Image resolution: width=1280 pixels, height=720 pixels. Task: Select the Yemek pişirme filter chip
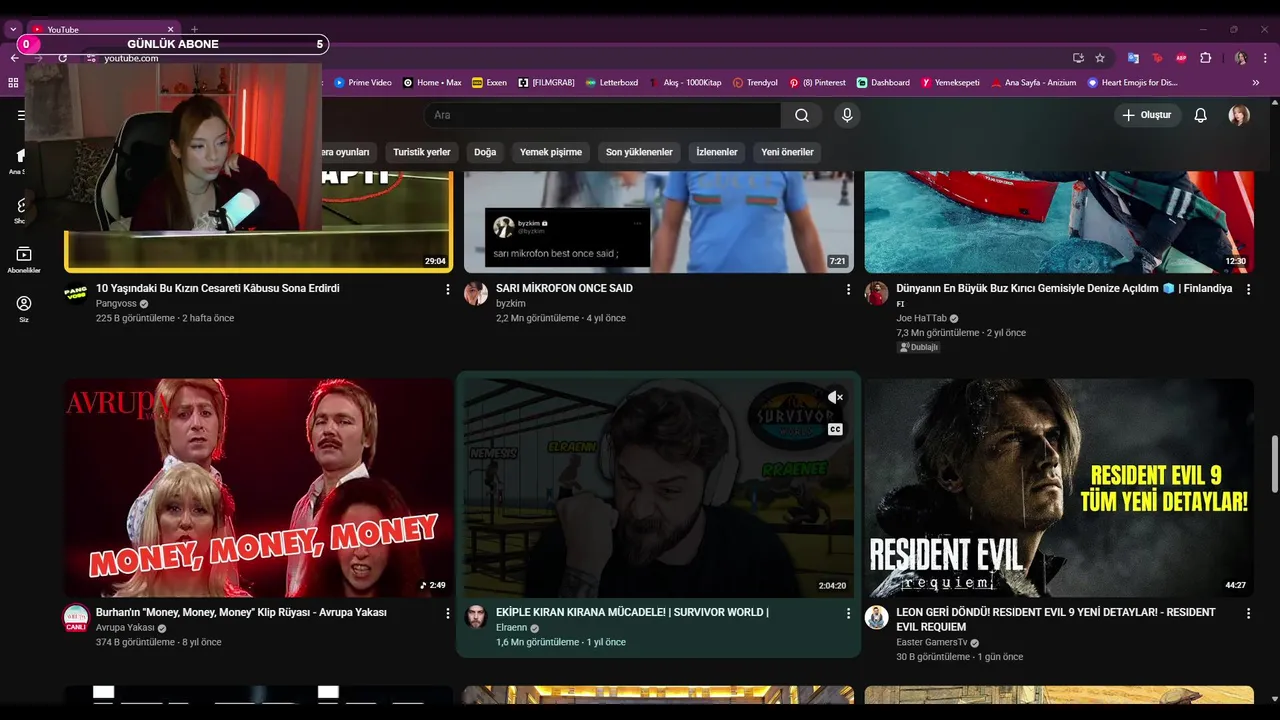pyautogui.click(x=551, y=152)
